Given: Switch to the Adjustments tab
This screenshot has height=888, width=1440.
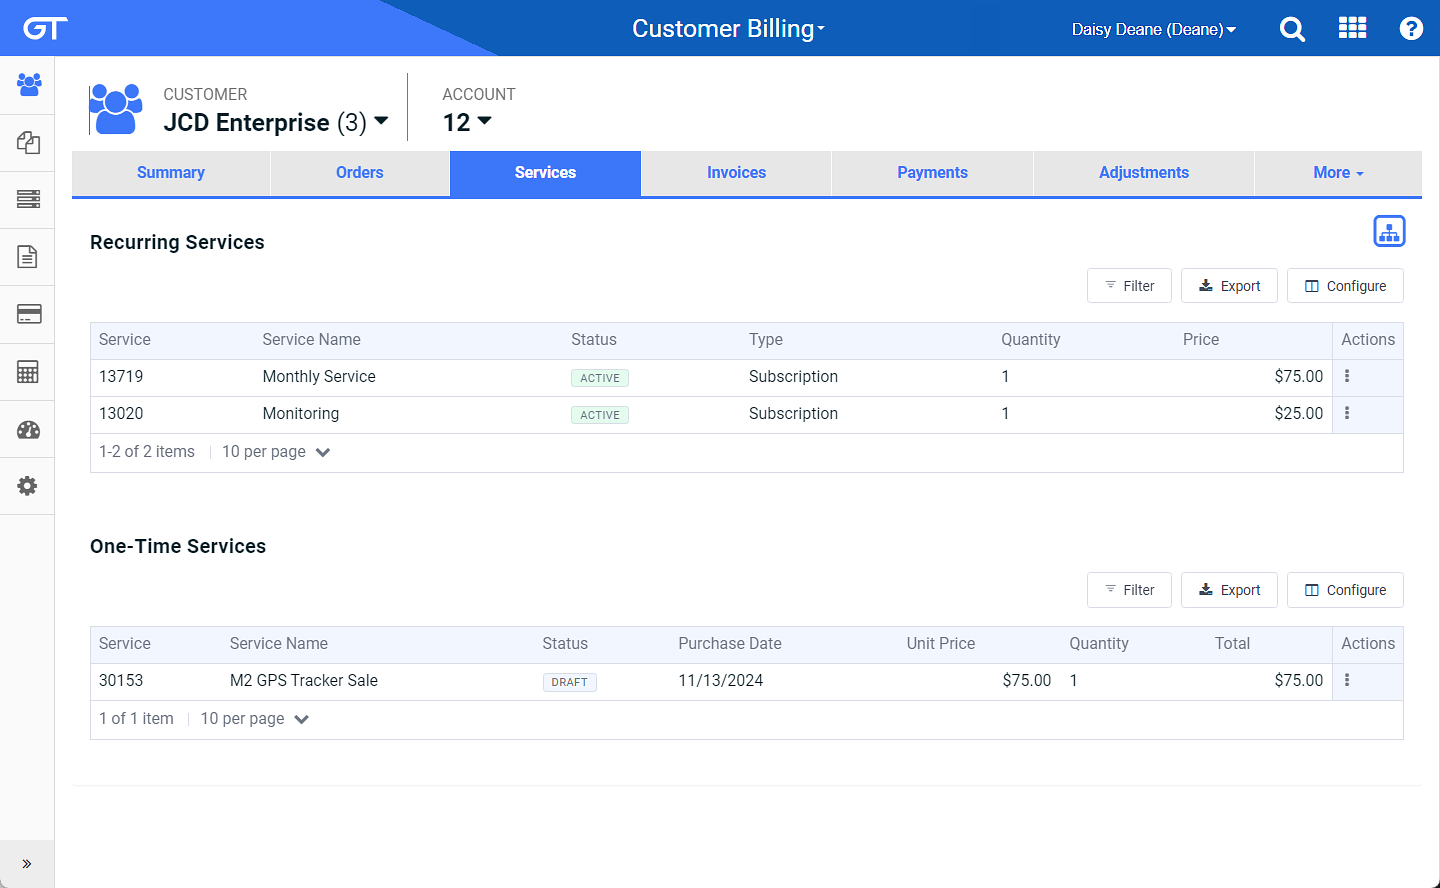Looking at the screenshot, I should [x=1144, y=173].
